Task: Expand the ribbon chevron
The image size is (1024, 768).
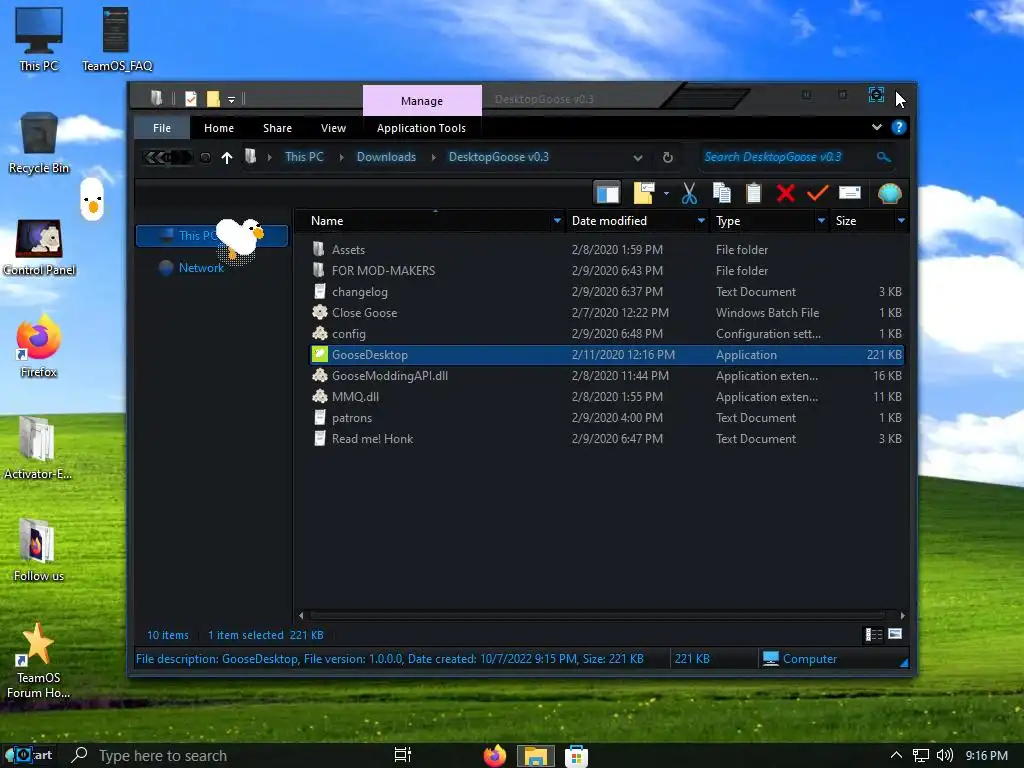Action: 876,127
